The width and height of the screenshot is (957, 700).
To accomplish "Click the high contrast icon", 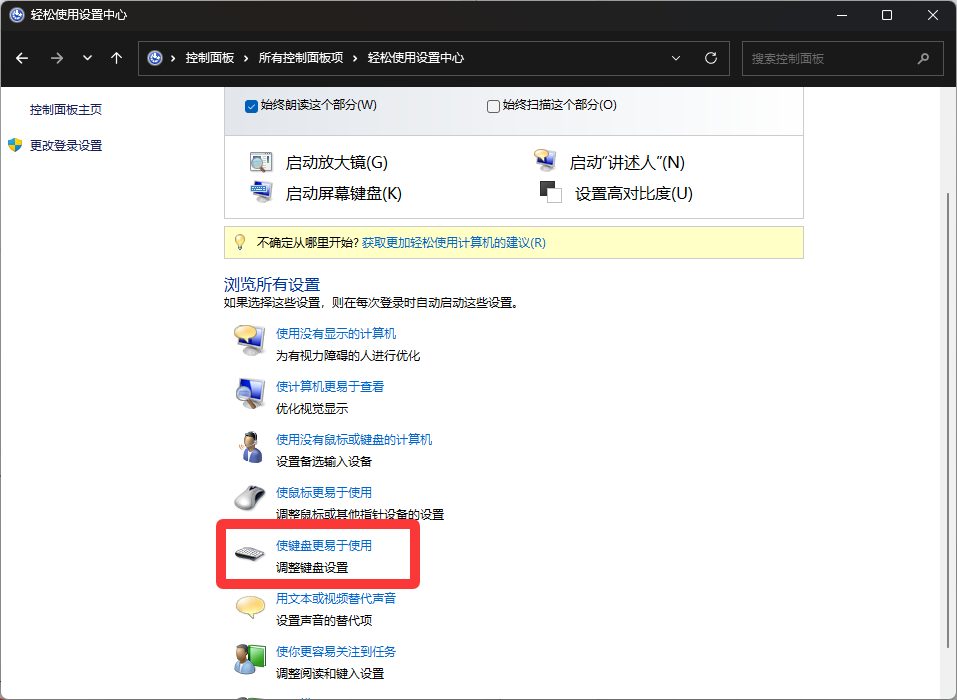I will coord(551,192).
